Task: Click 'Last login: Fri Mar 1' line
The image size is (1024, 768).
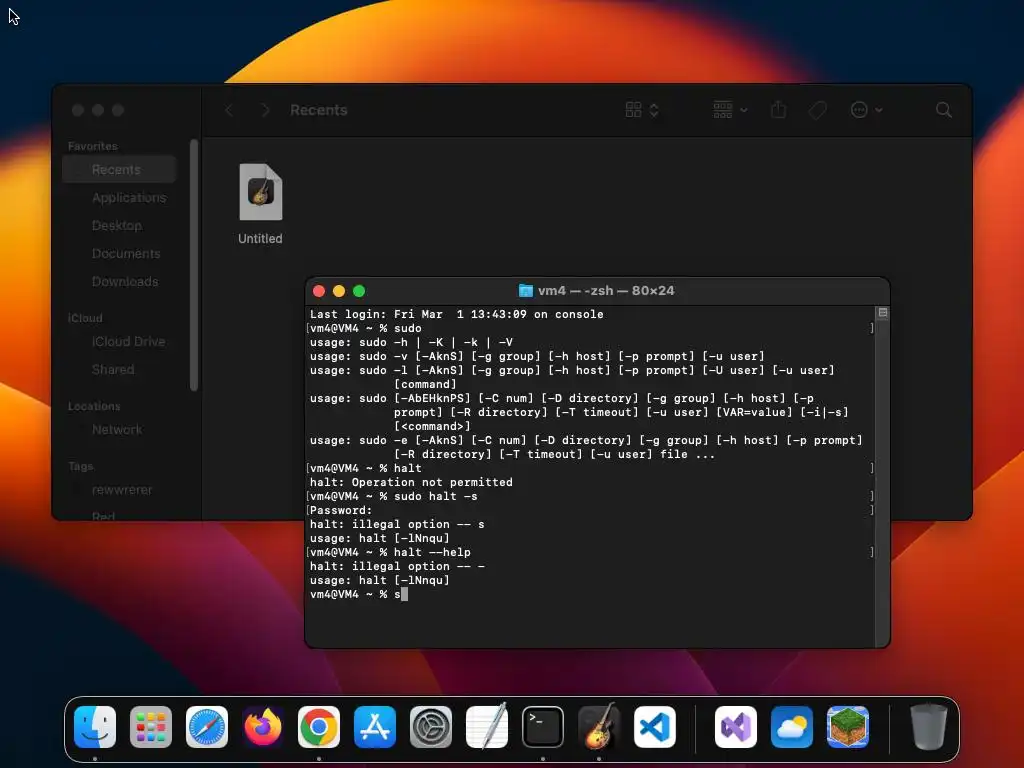Action: coord(456,314)
